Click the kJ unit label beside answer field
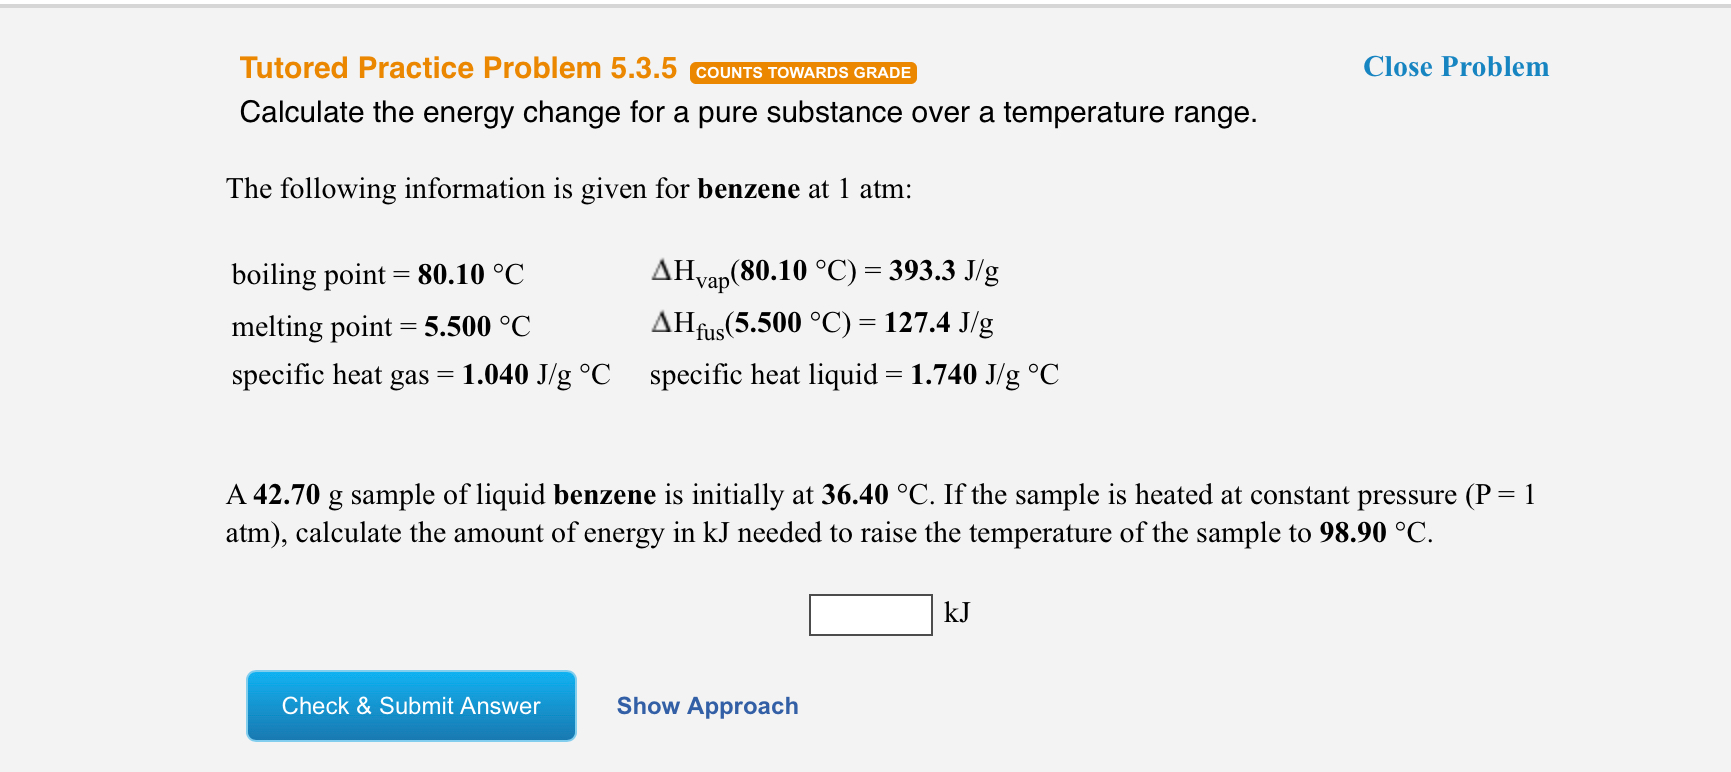This screenshot has width=1731, height=772. pos(957,613)
